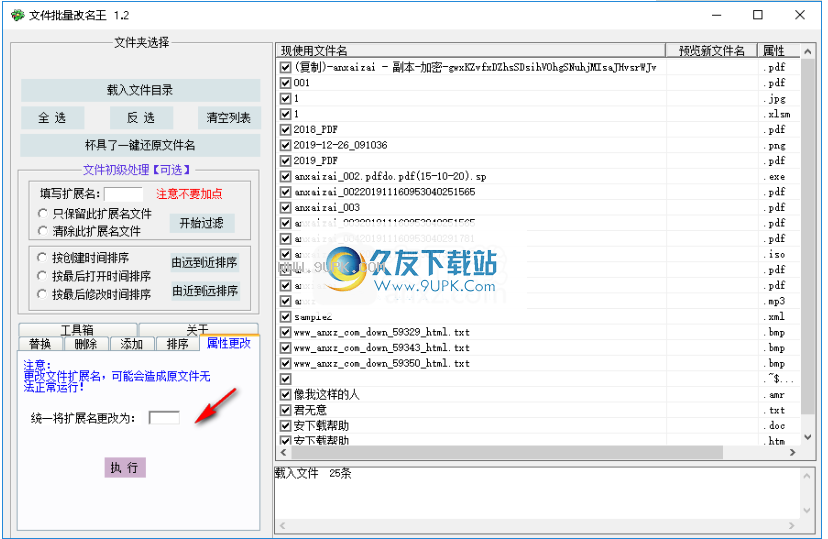
Task: Uncheck www_anxz_com_down_59329_html.txt checkbox
Action: [286, 332]
